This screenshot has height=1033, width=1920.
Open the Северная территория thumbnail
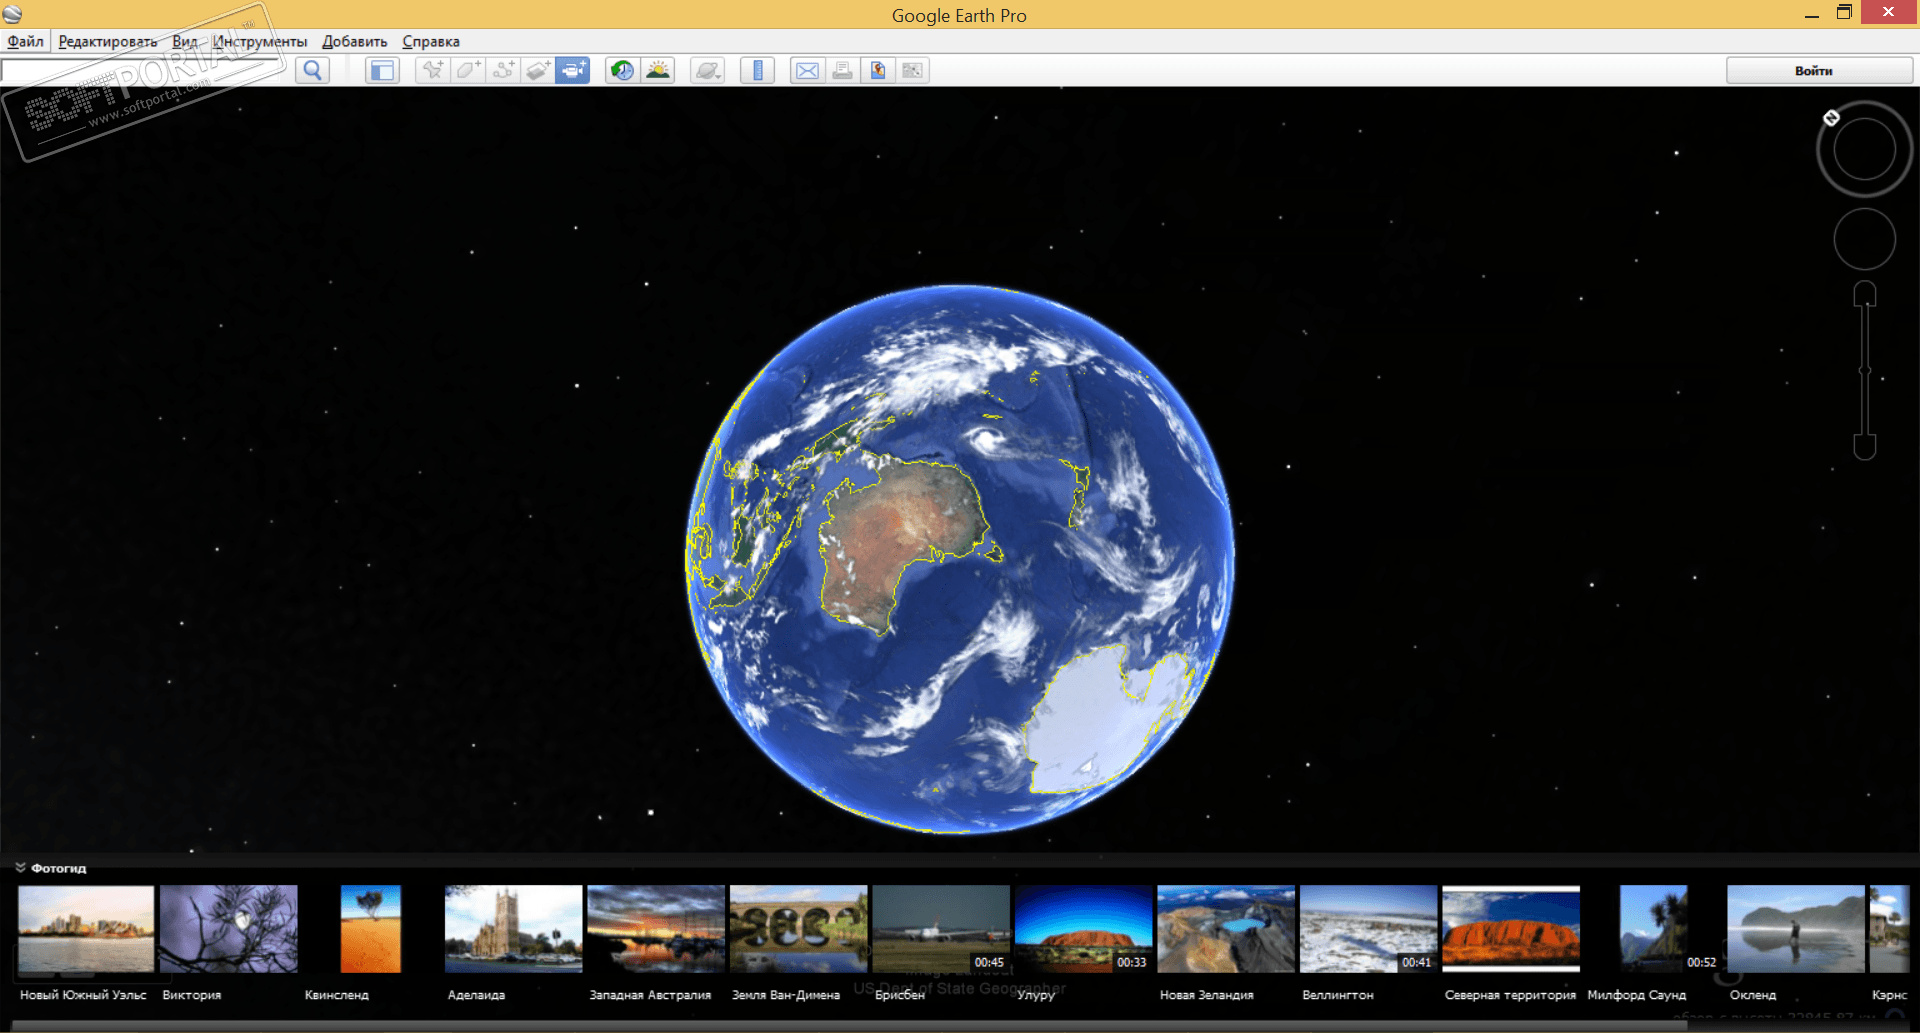[x=1511, y=928]
